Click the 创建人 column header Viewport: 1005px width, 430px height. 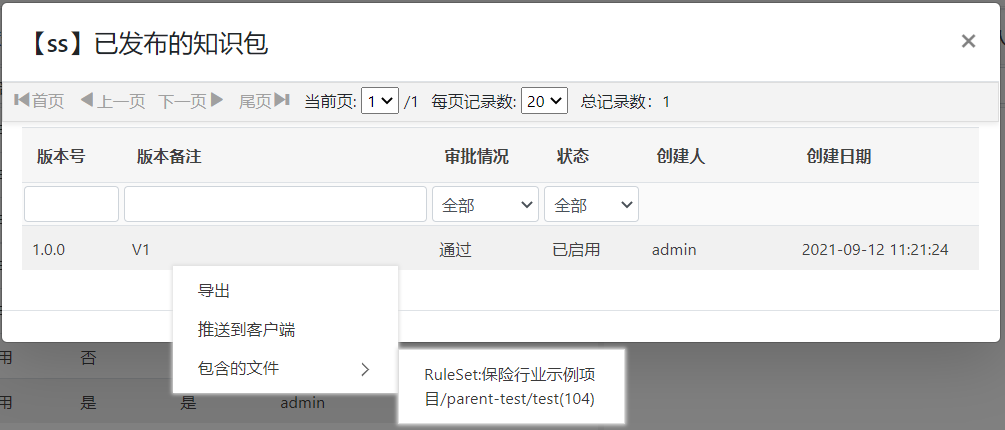coord(680,156)
